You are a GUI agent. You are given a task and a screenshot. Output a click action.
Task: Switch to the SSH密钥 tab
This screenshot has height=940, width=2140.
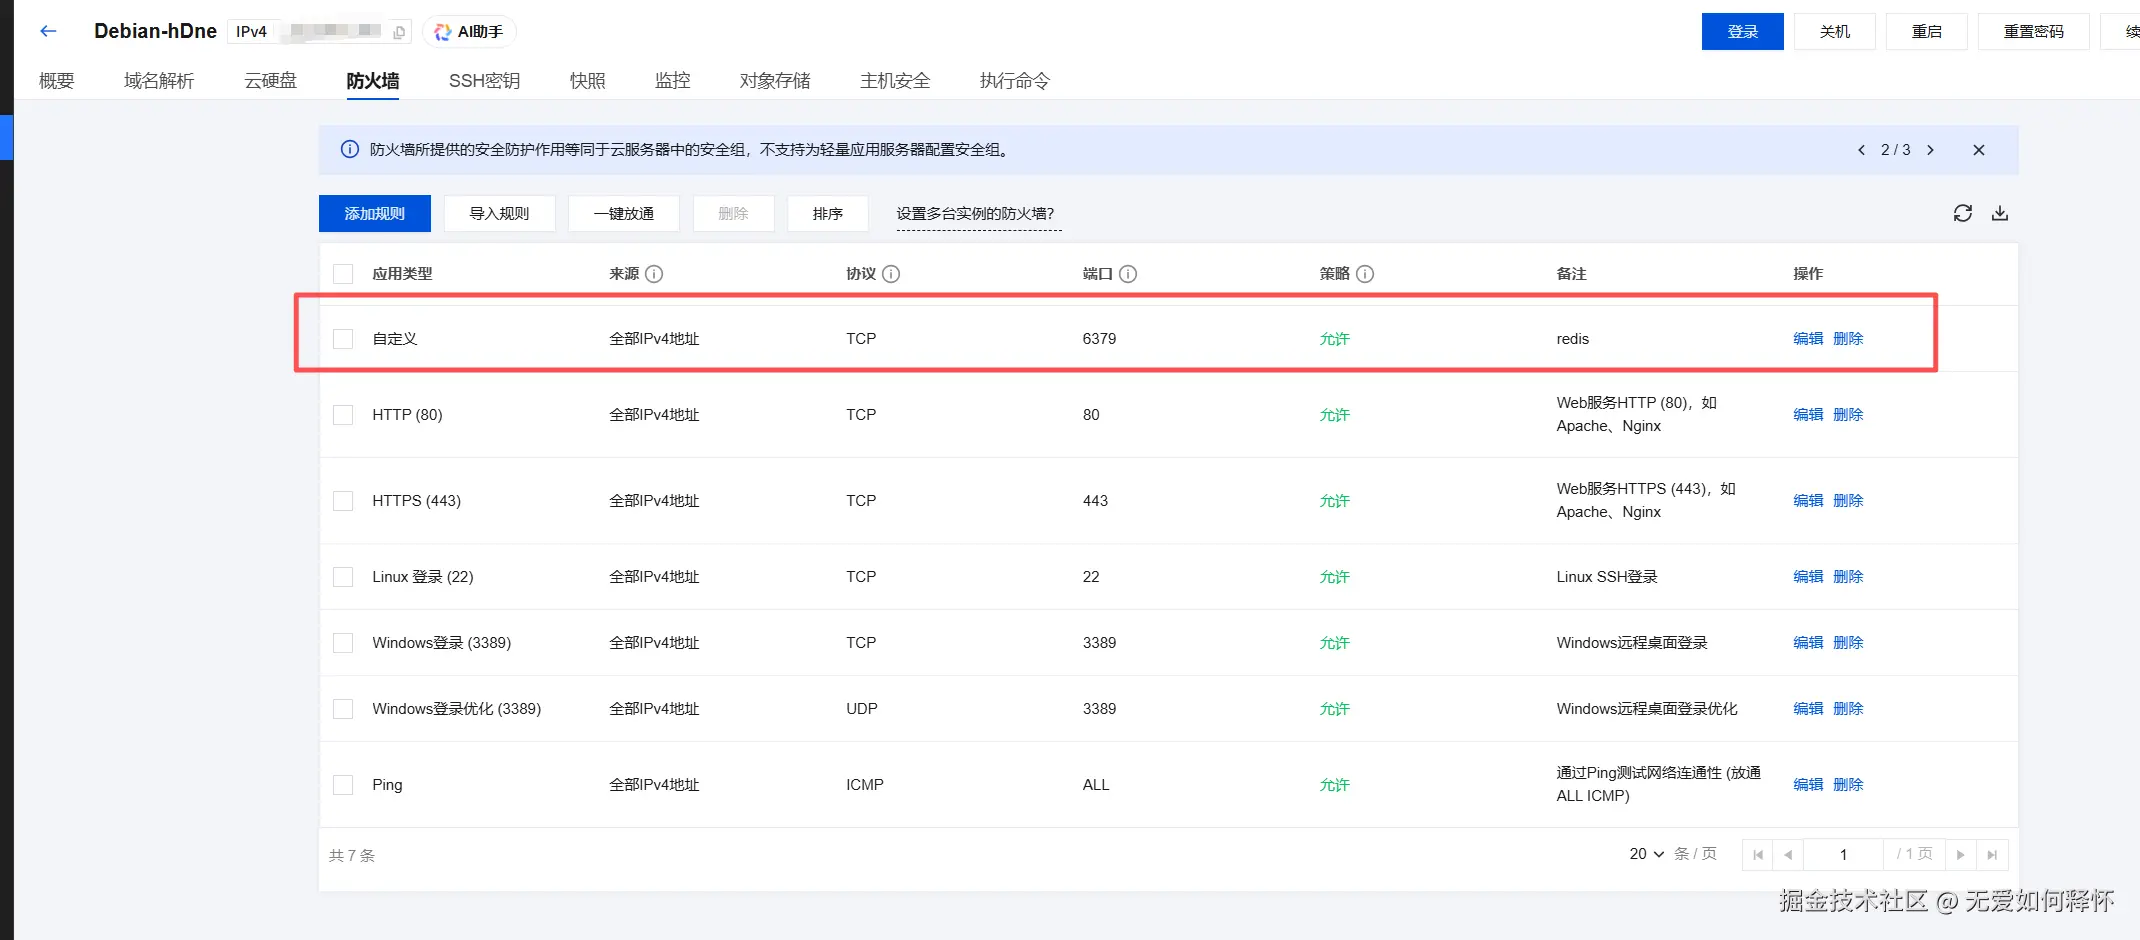pyautogui.click(x=484, y=81)
